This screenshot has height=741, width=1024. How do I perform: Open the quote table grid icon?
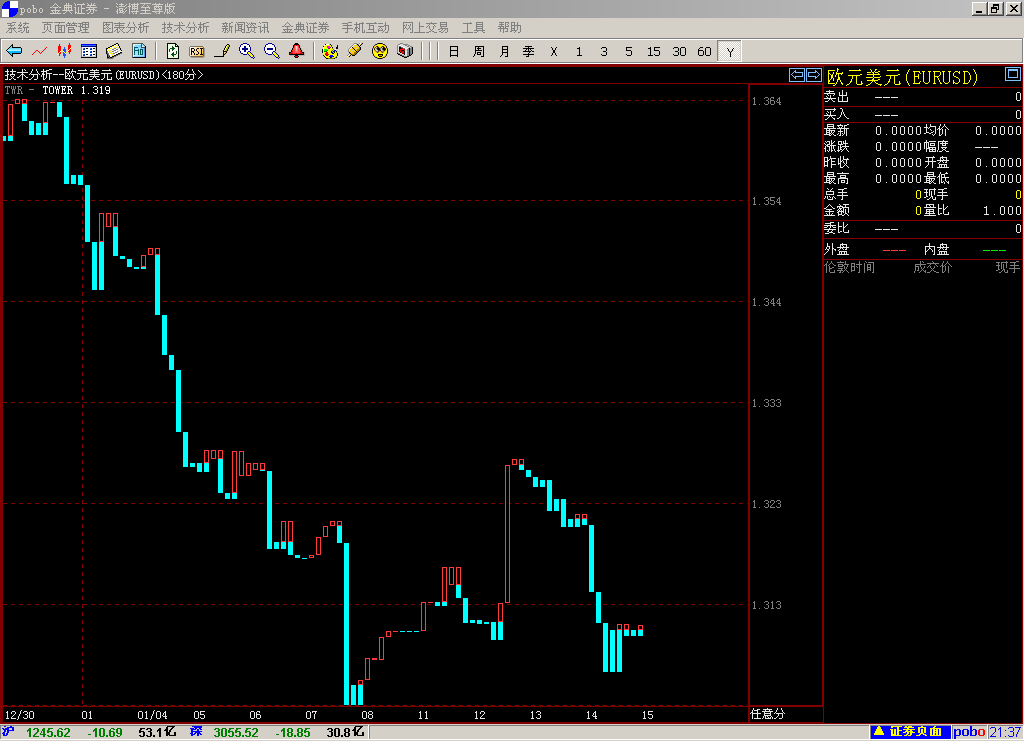pos(89,51)
